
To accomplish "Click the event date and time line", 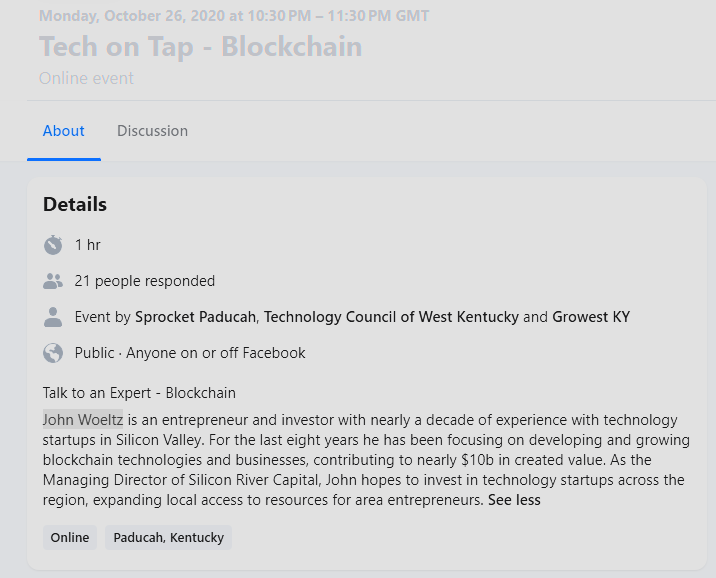I will click(x=234, y=16).
